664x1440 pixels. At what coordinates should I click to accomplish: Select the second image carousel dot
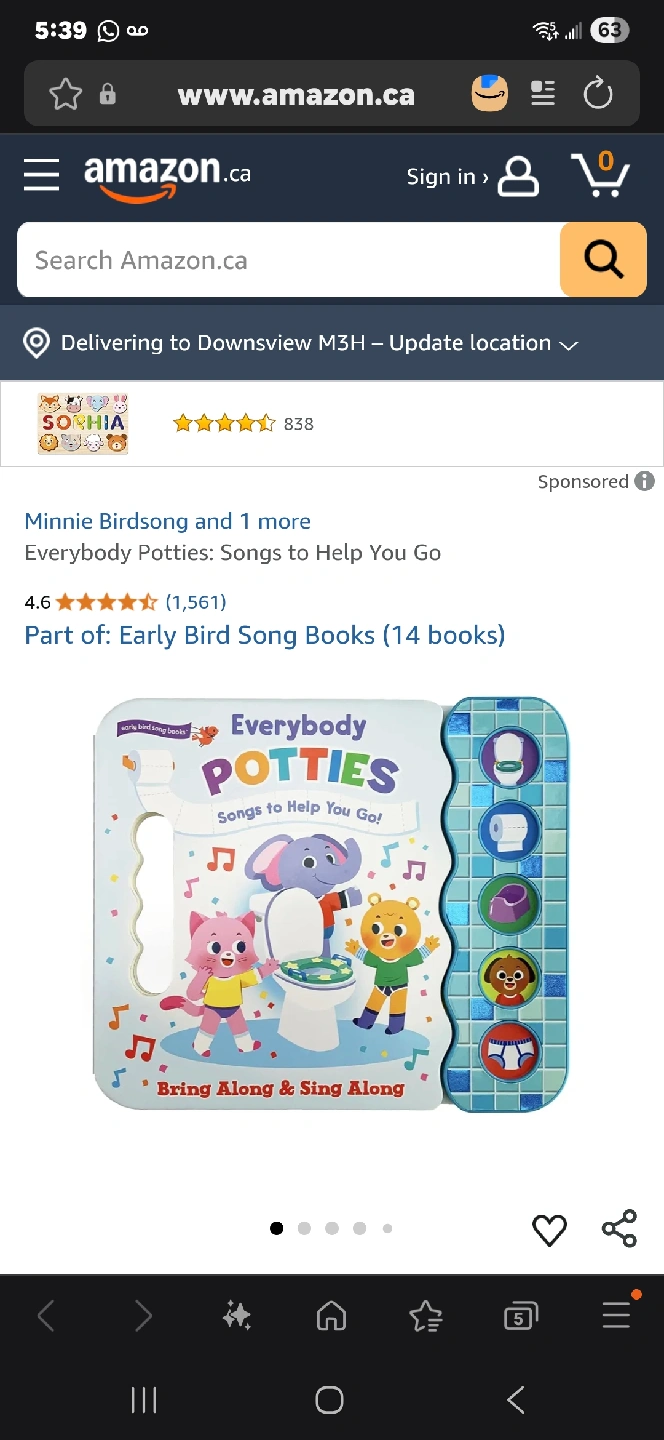click(304, 1228)
